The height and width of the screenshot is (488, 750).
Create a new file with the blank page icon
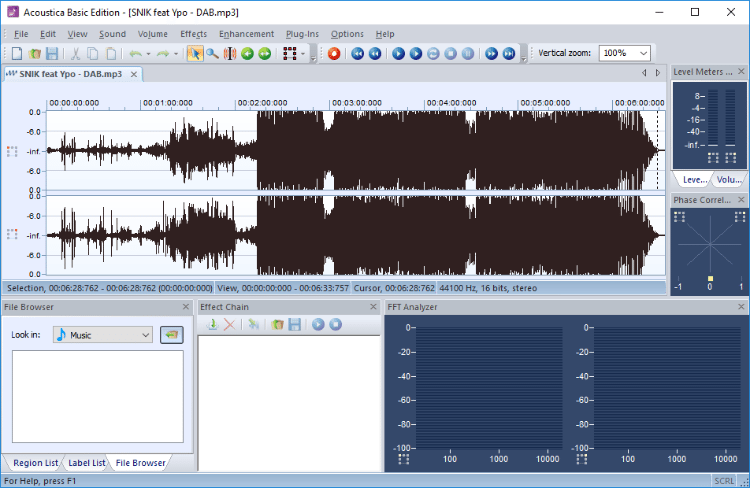coord(17,53)
